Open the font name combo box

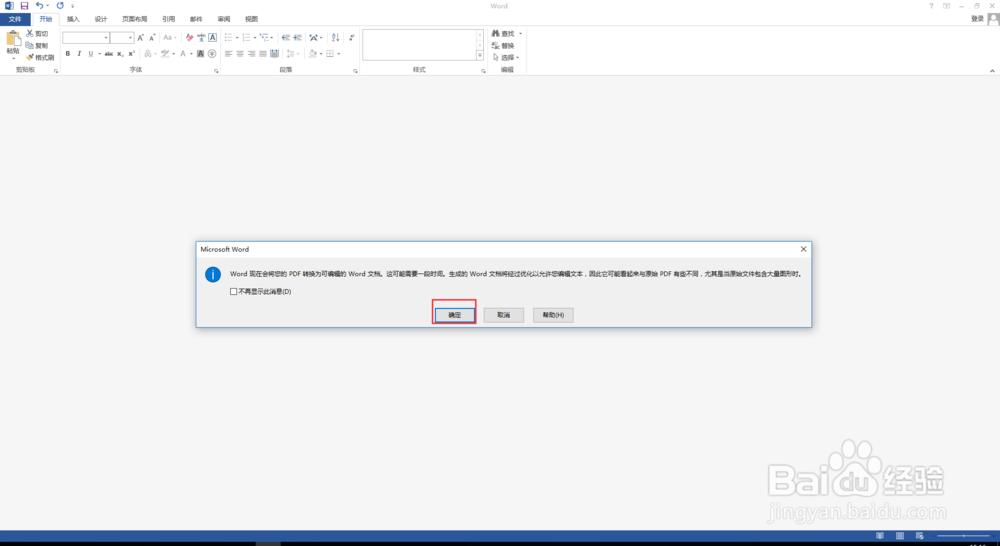point(85,38)
